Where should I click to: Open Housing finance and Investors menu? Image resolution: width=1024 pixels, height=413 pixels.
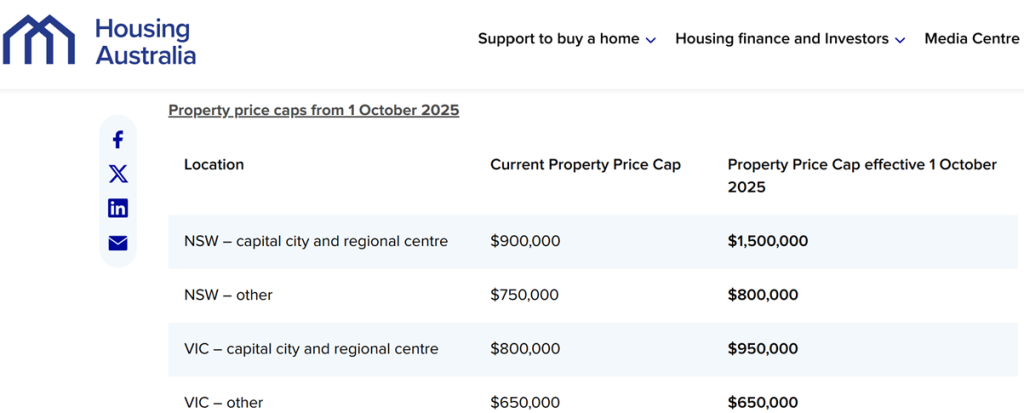(x=781, y=39)
